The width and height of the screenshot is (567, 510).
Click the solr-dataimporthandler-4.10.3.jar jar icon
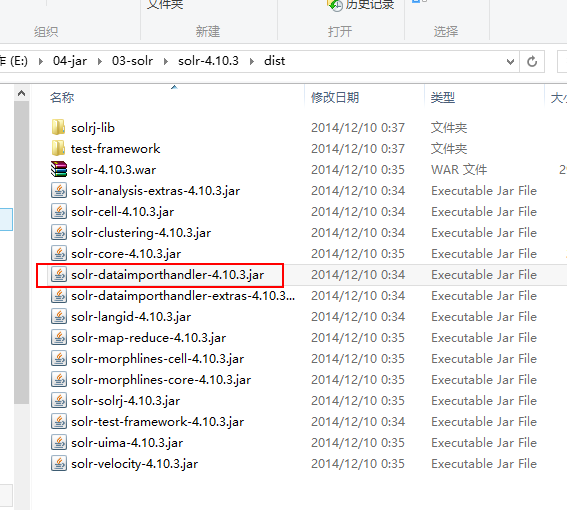point(59,274)
